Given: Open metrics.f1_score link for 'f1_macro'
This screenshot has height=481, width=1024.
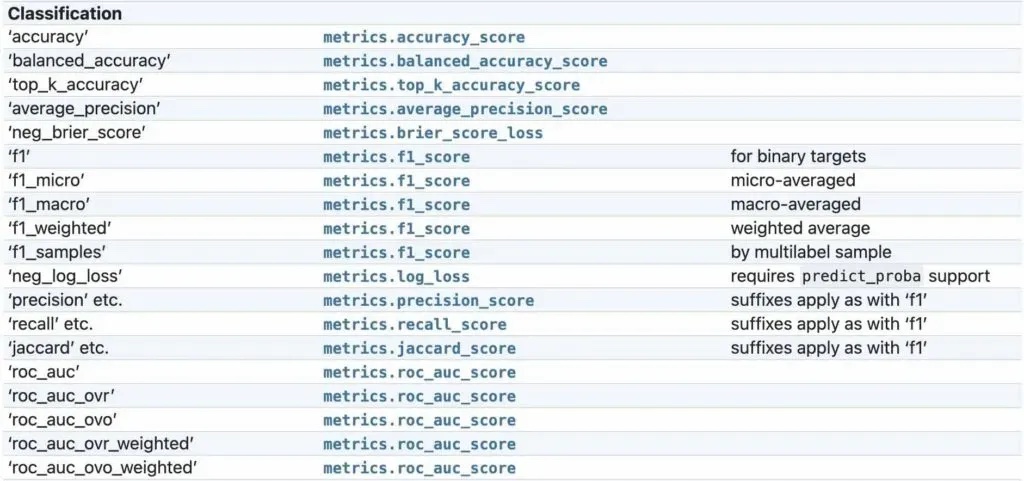Looking at the screenshot, I should click(396, 205).
